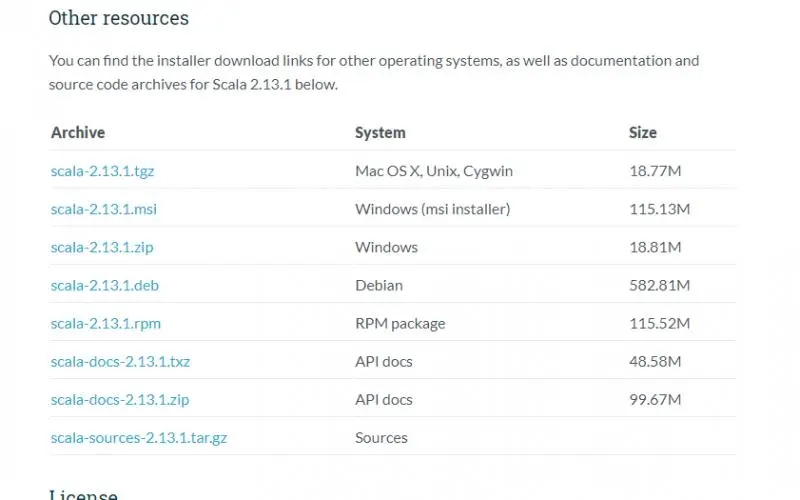This screenshot has height=500, width=800.
Task: Download the scala-2.13.1.deb Debian package
Action: (x=105, y=285)
